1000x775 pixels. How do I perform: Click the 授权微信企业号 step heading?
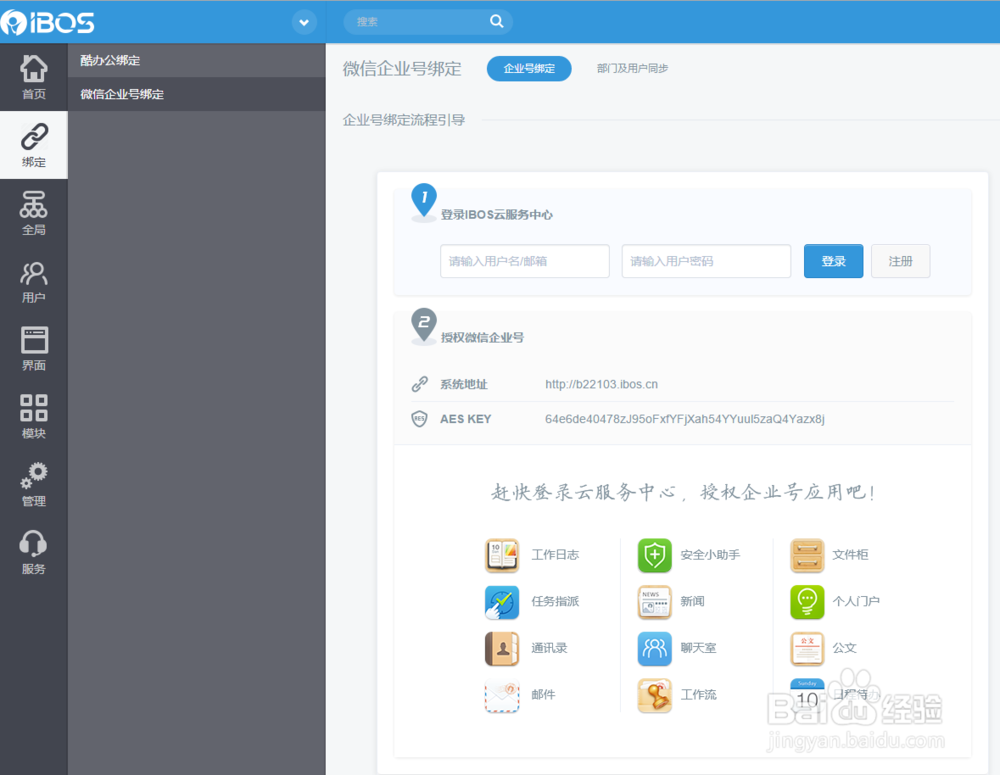pos(482,338)
